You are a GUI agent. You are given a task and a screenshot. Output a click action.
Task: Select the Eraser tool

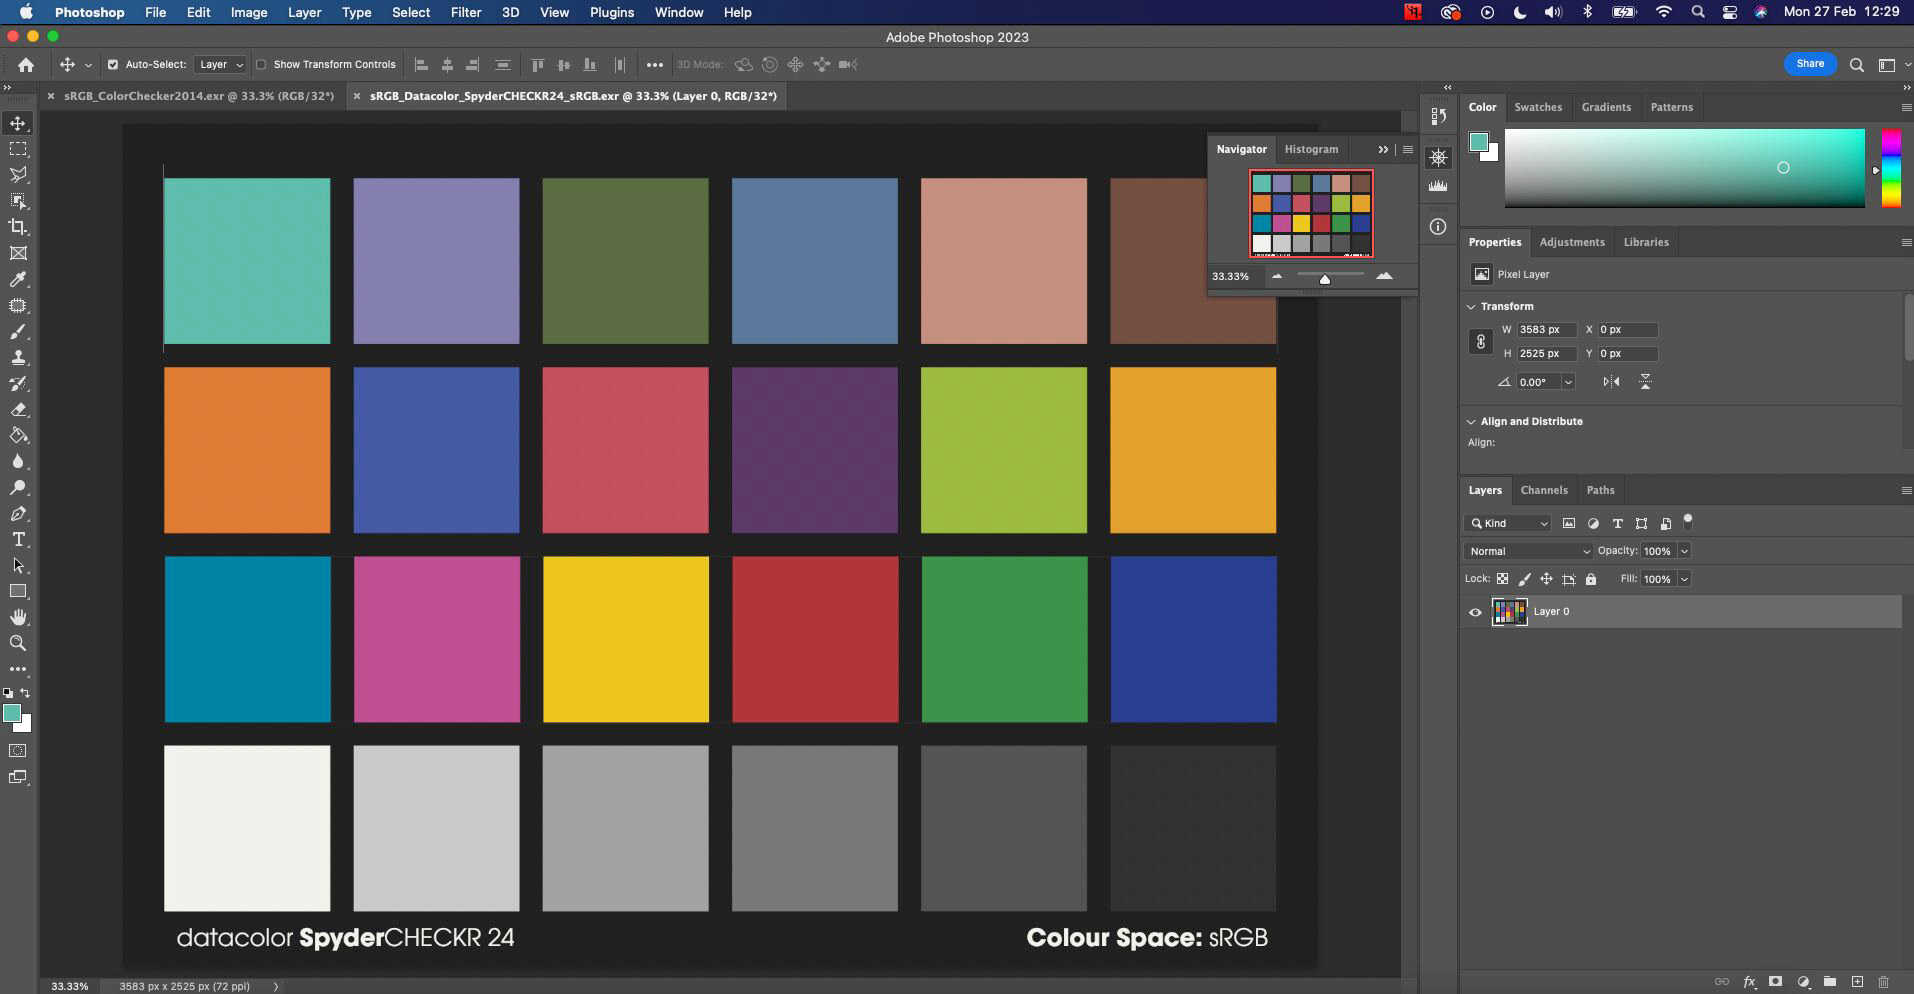(x=18, y=410)
